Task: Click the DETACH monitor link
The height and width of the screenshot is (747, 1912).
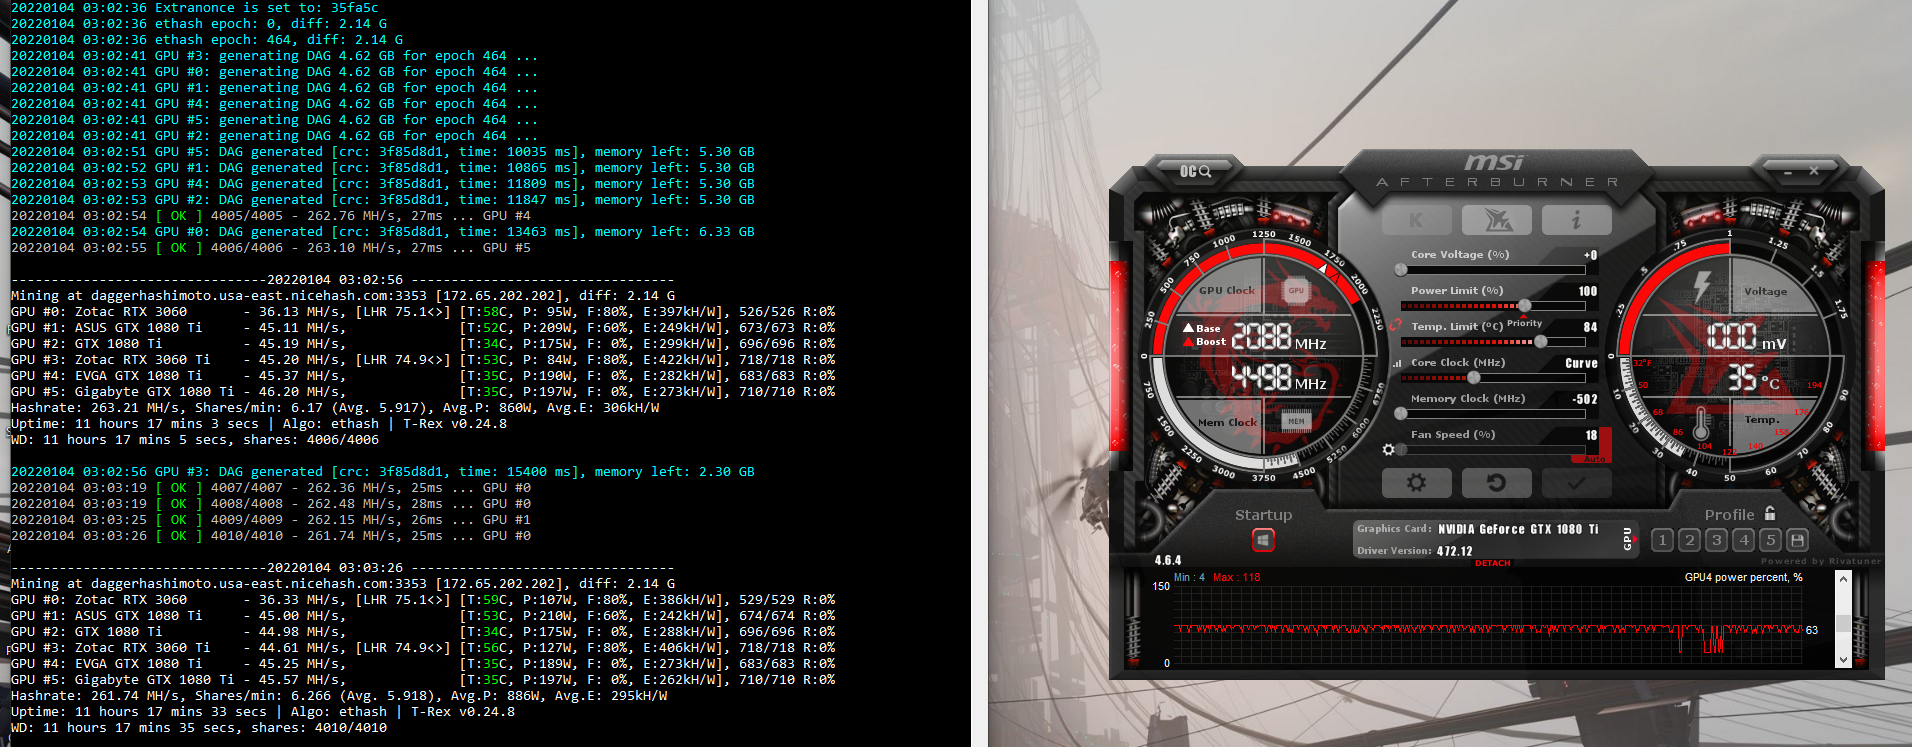Action: pos(1492,563)
